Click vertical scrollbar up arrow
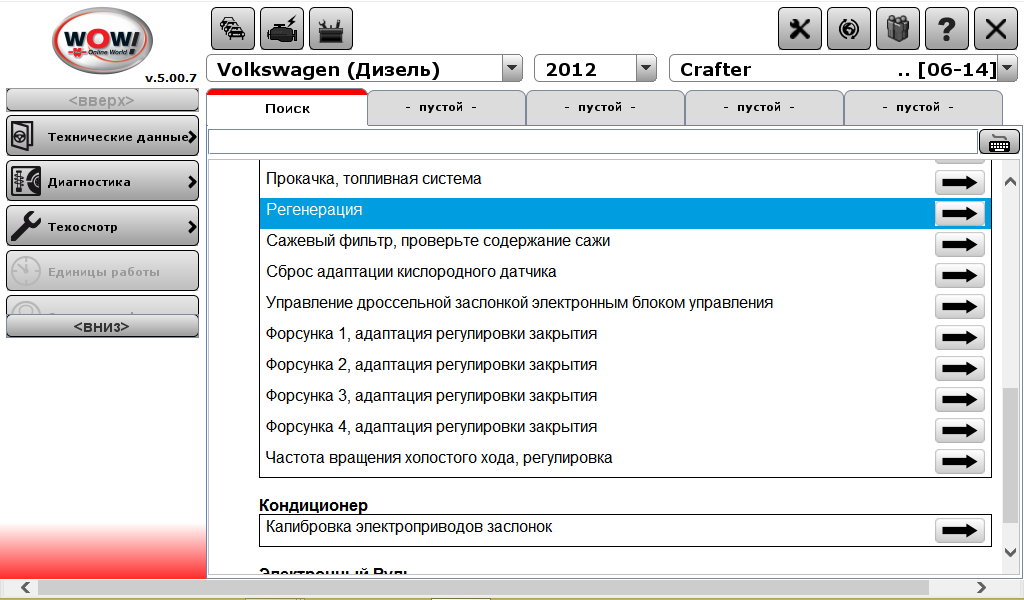1024x600 pixels. [x=1010, y=182]
